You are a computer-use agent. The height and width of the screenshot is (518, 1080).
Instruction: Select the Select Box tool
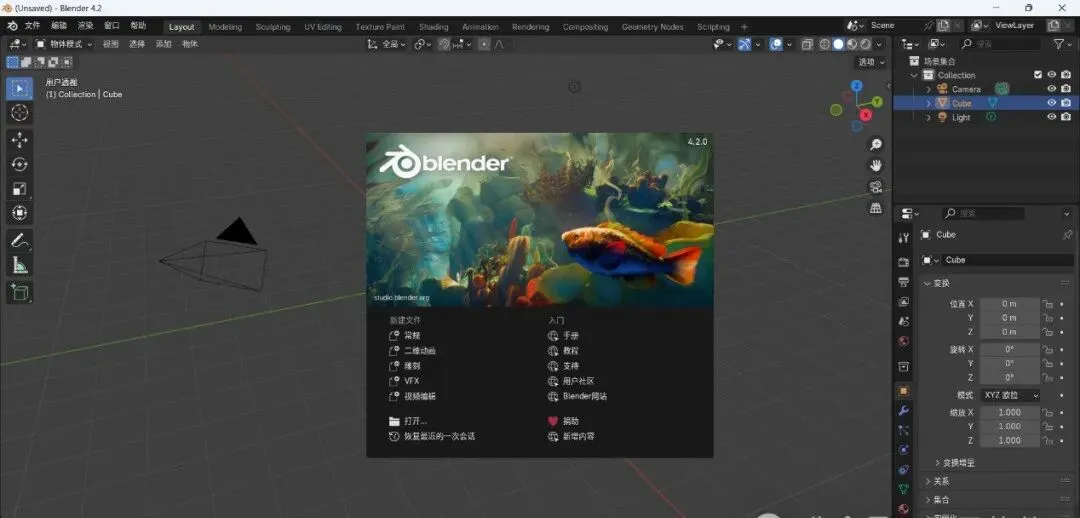click(19, 89)
